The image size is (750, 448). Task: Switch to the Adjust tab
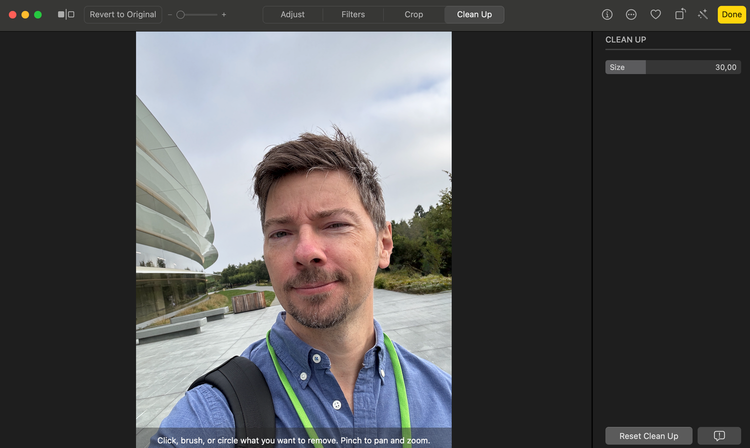(293, 15)
